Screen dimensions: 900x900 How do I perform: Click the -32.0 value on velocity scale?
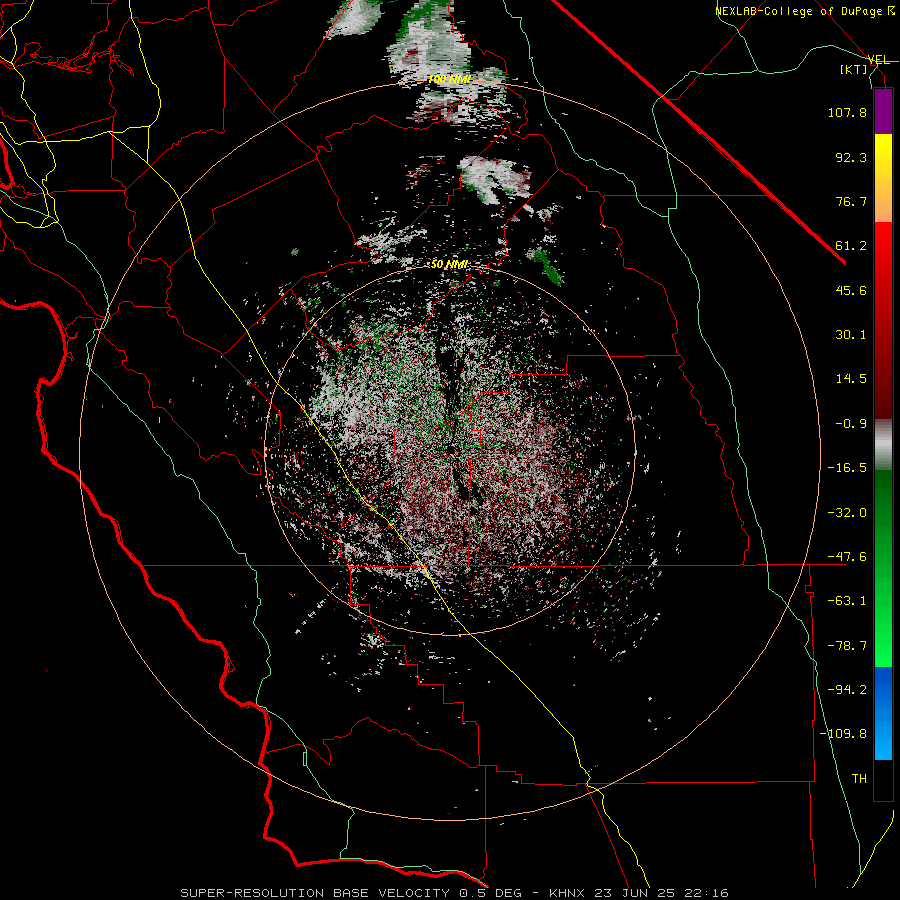point(847,513)
